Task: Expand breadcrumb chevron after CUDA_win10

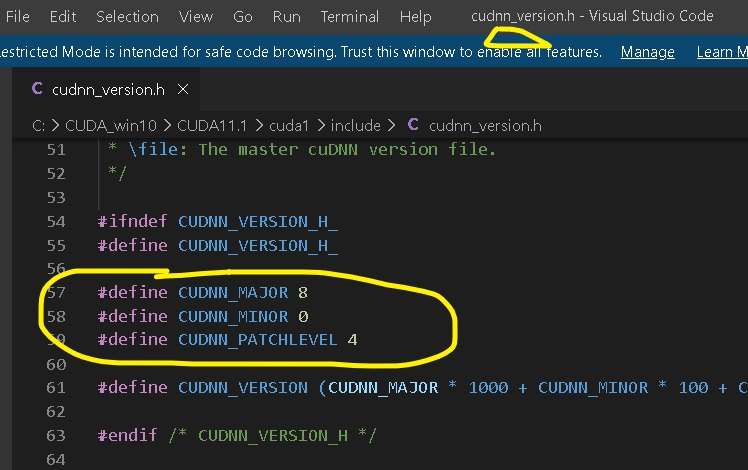Action: click(167, 126)
